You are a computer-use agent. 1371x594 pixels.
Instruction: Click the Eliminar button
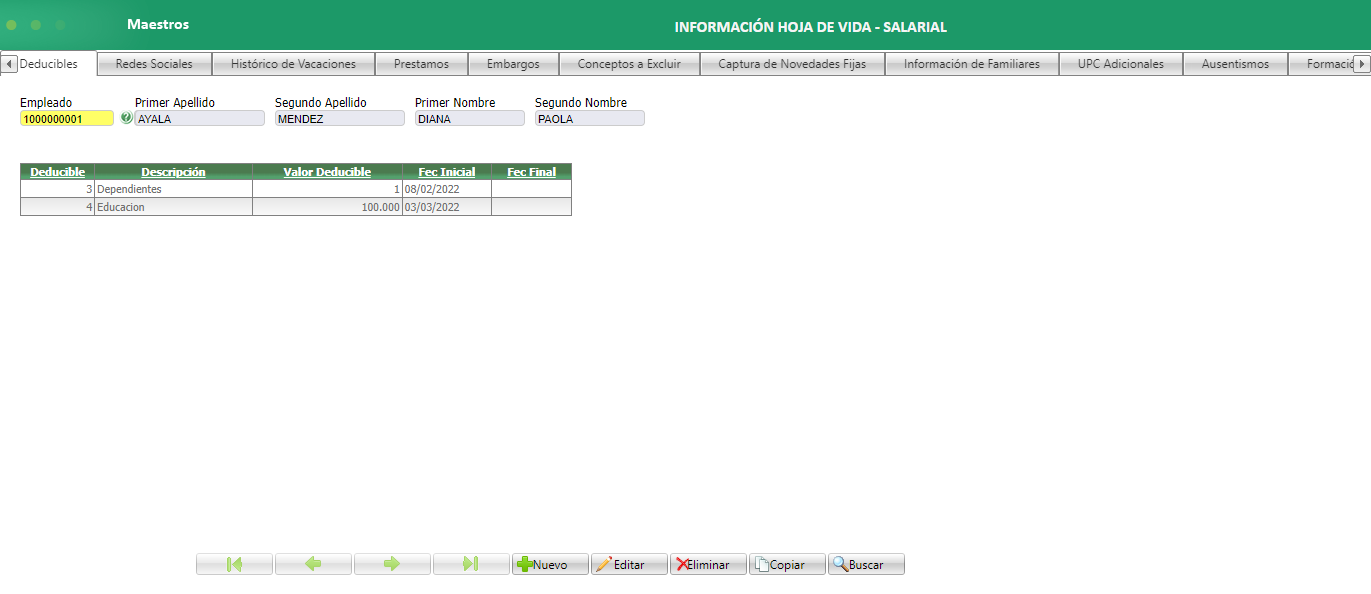point(708,564)
